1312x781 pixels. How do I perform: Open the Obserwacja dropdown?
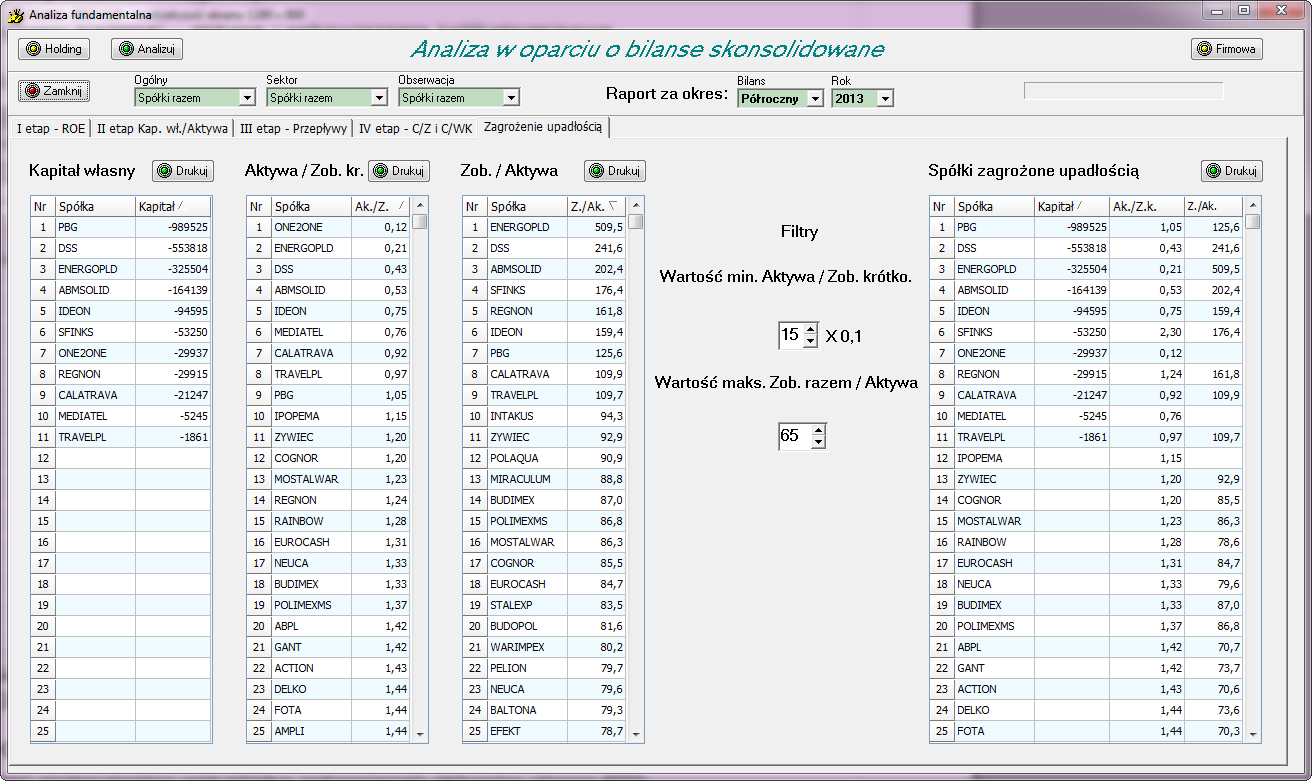click(511, 98)
